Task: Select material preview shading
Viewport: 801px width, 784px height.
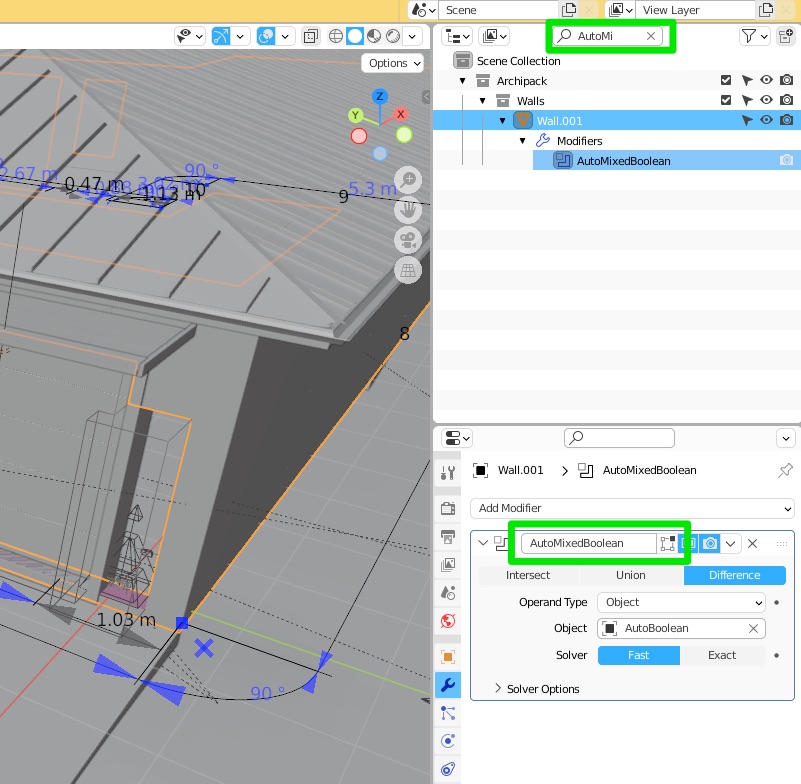Action: 374,36
